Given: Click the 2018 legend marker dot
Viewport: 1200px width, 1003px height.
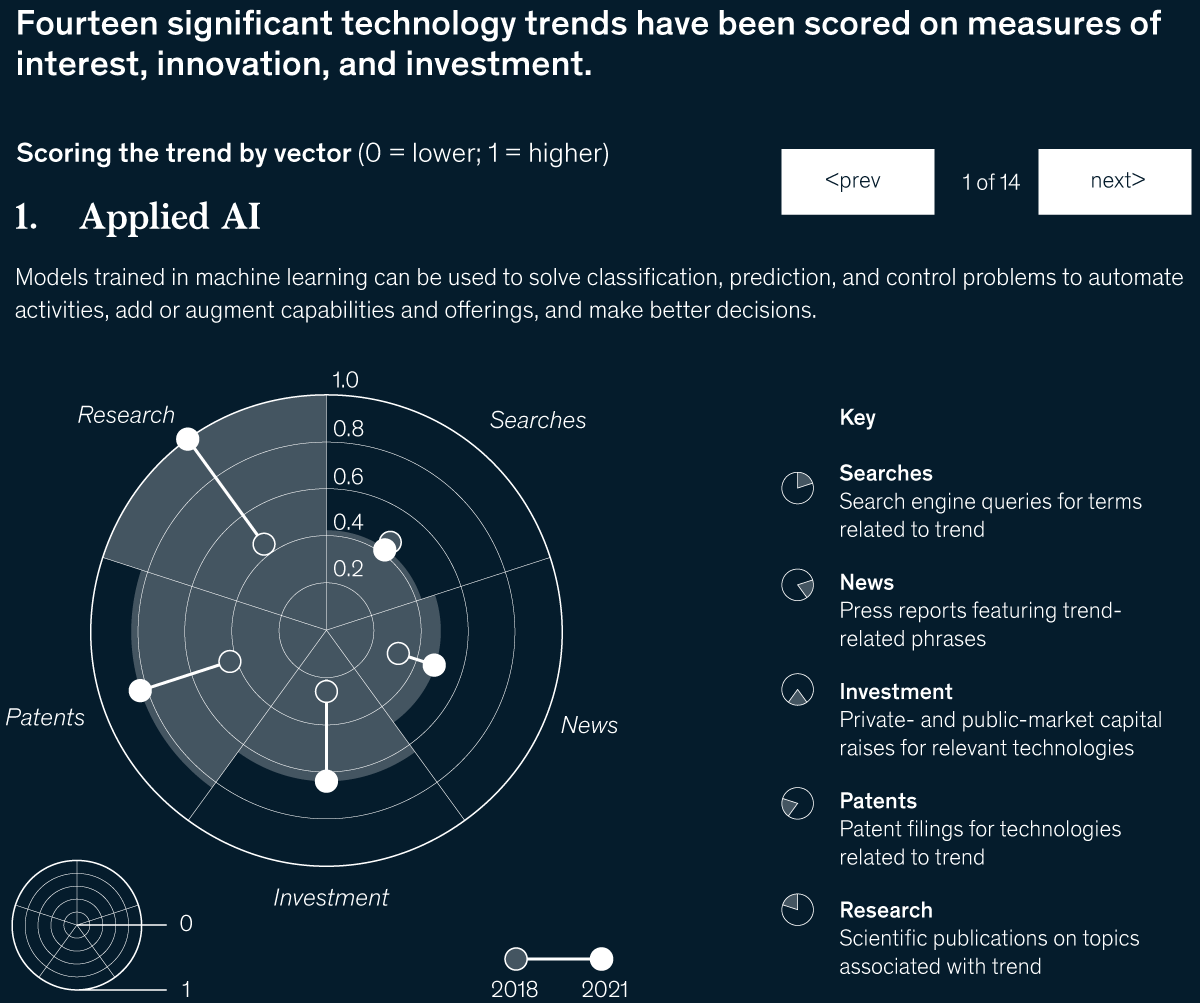Looking at the screenshot, I should (516, 959).
